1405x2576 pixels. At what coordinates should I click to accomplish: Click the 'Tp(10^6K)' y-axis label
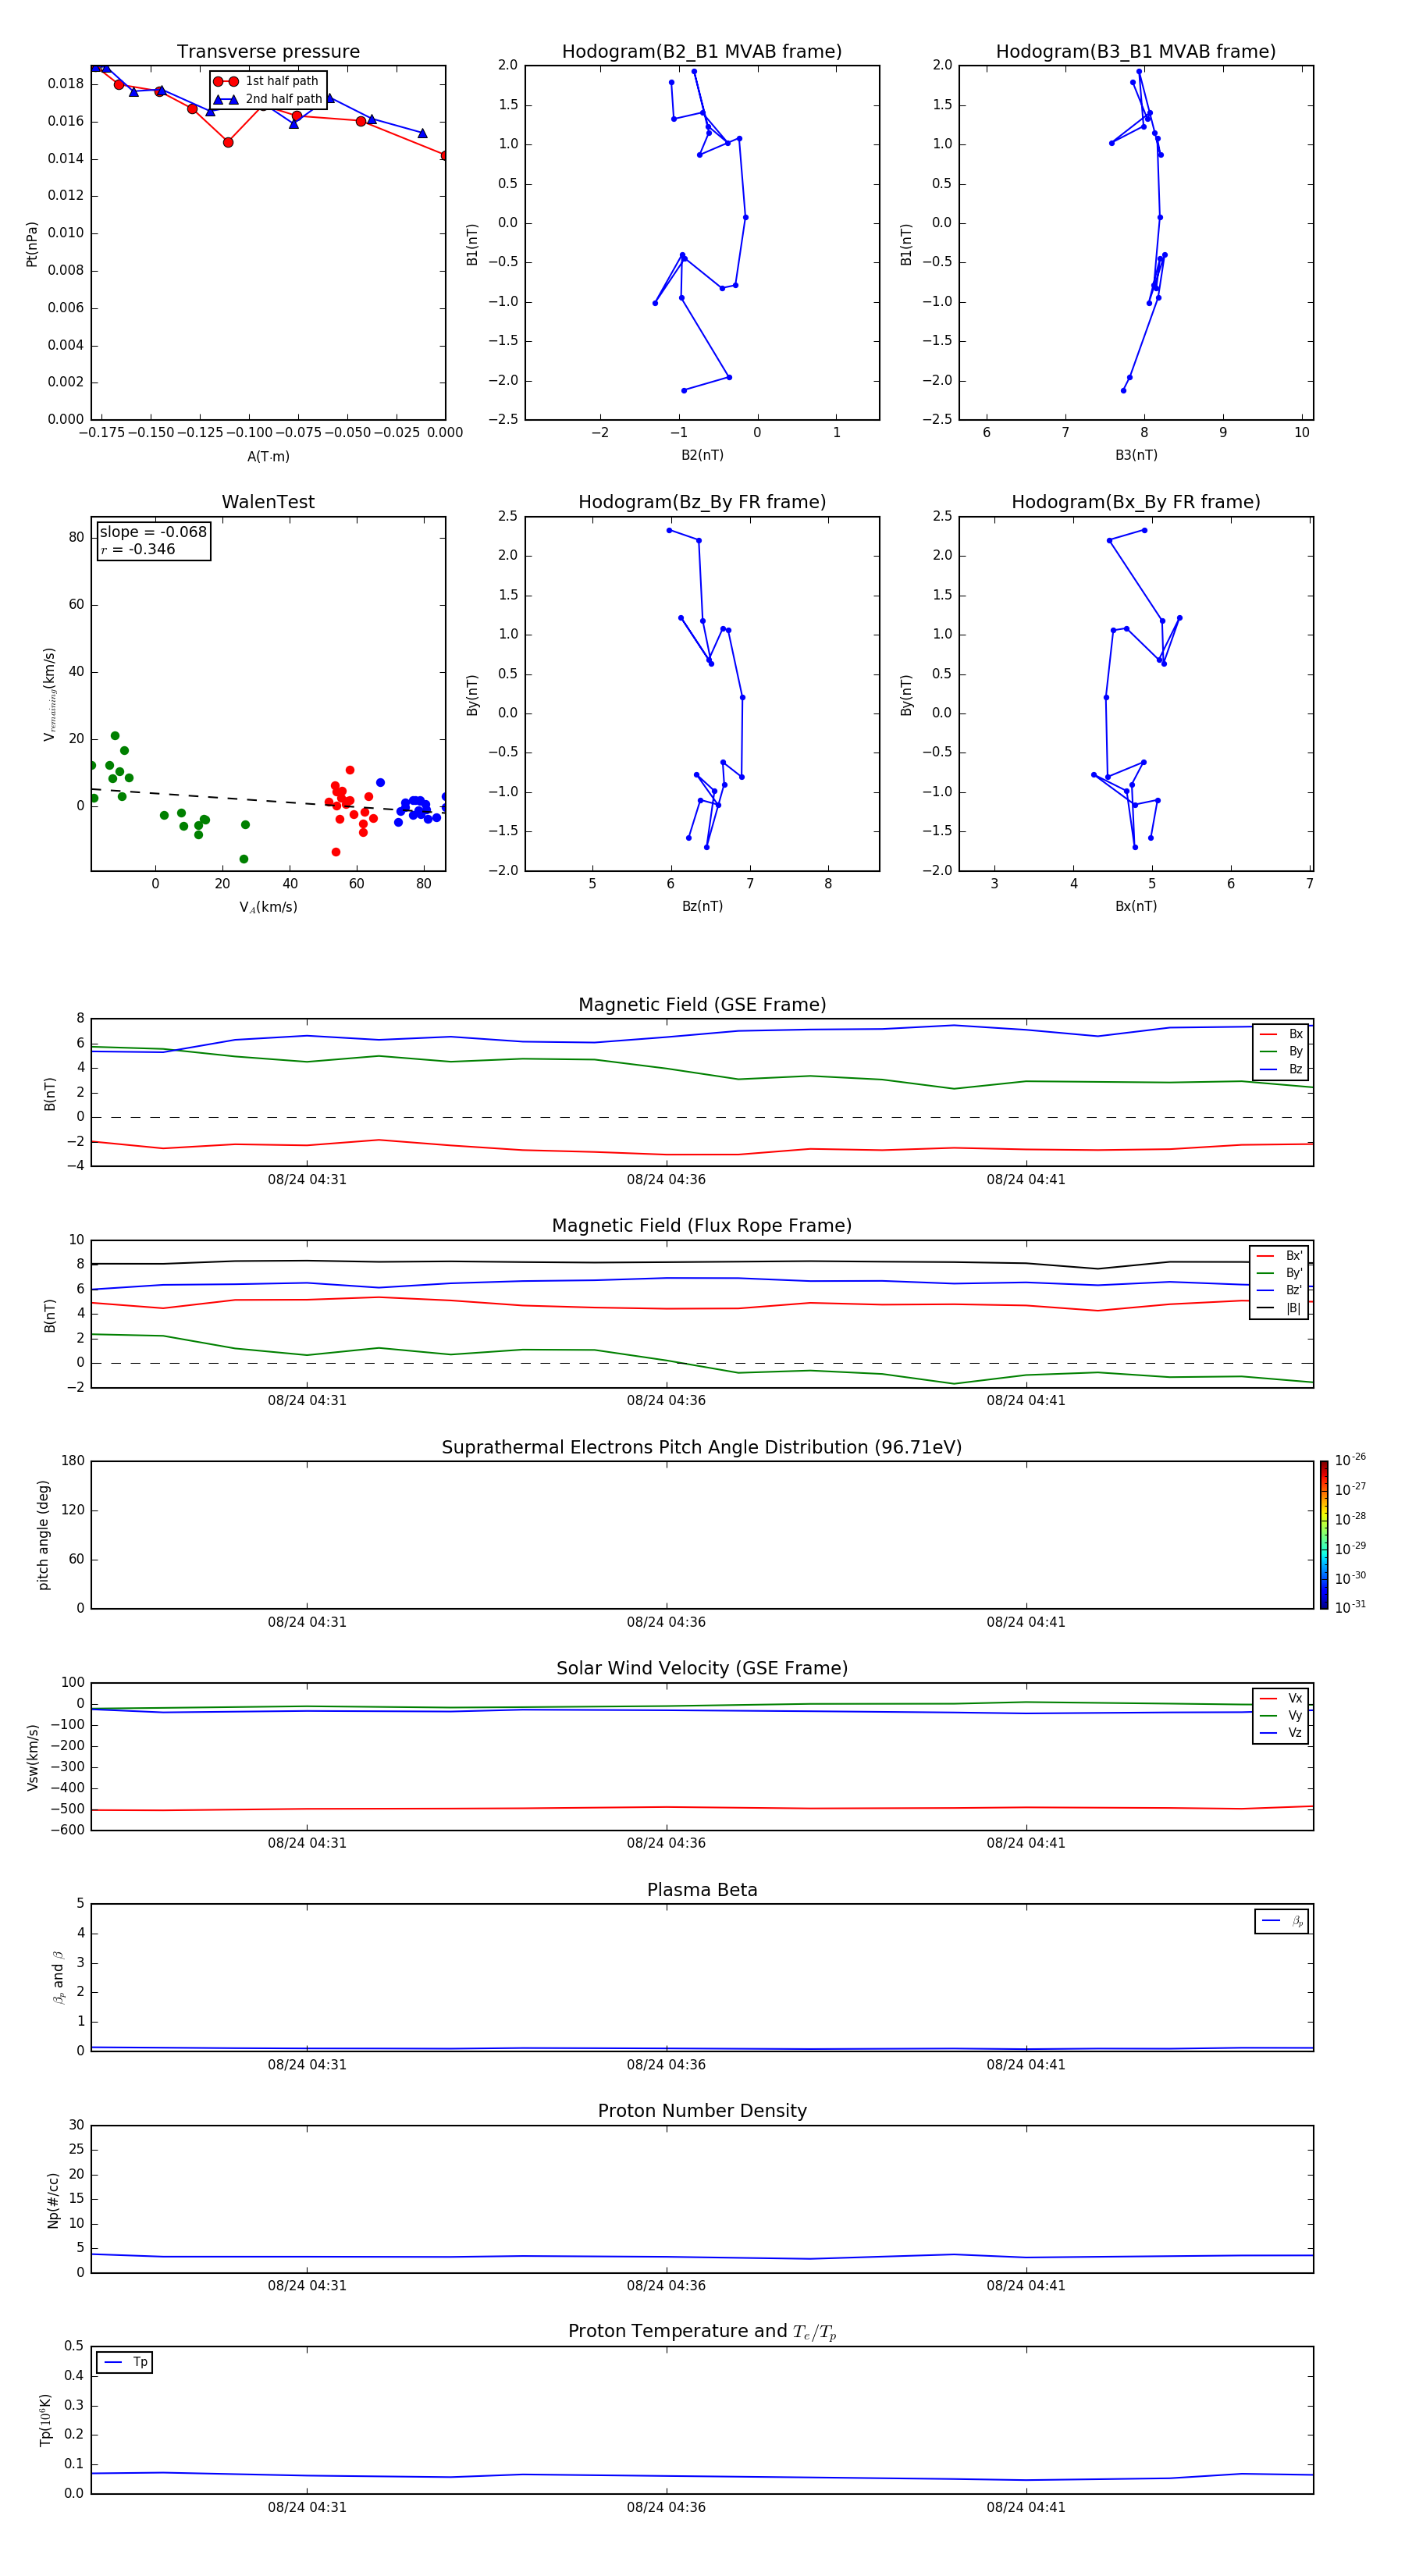point(45,2420)
